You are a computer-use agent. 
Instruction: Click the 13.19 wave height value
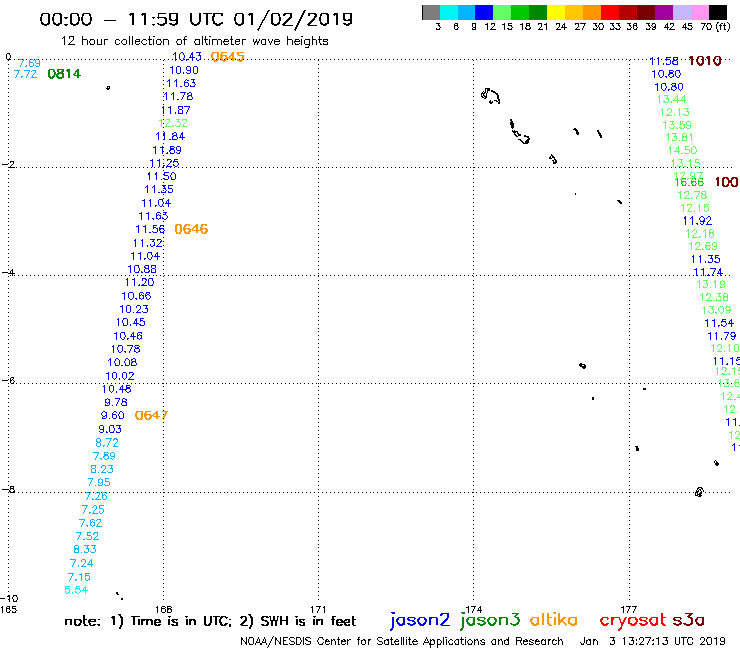[711, 284]
